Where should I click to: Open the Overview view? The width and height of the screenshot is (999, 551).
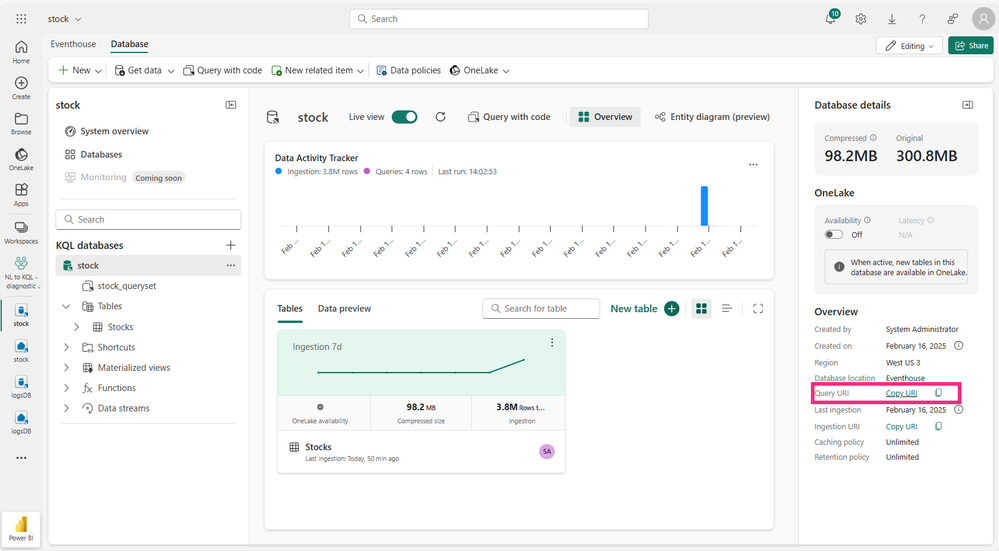[605, 117]
